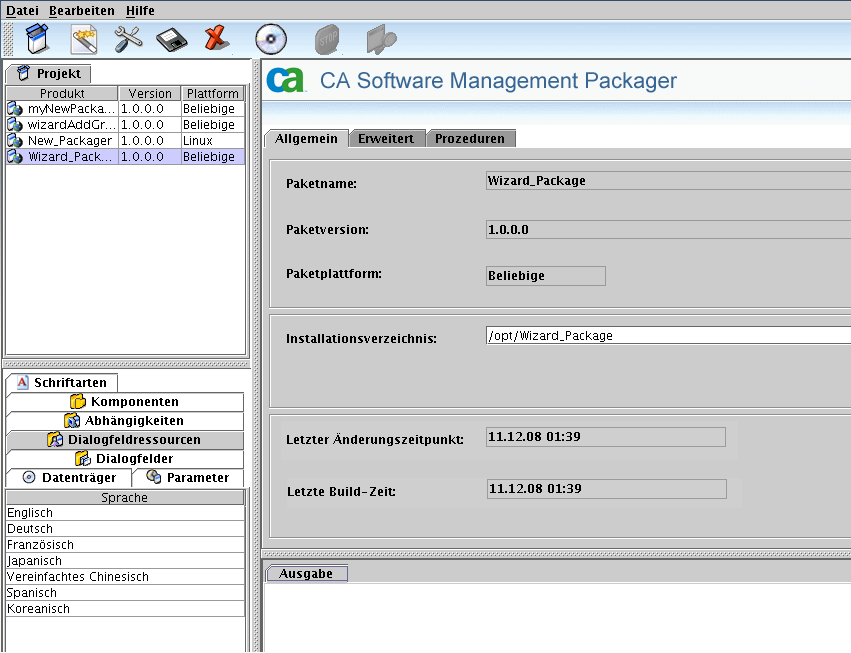The image size is (851, 653).
Task: Expand the Komponenten panel
Action: click(124, 401)
